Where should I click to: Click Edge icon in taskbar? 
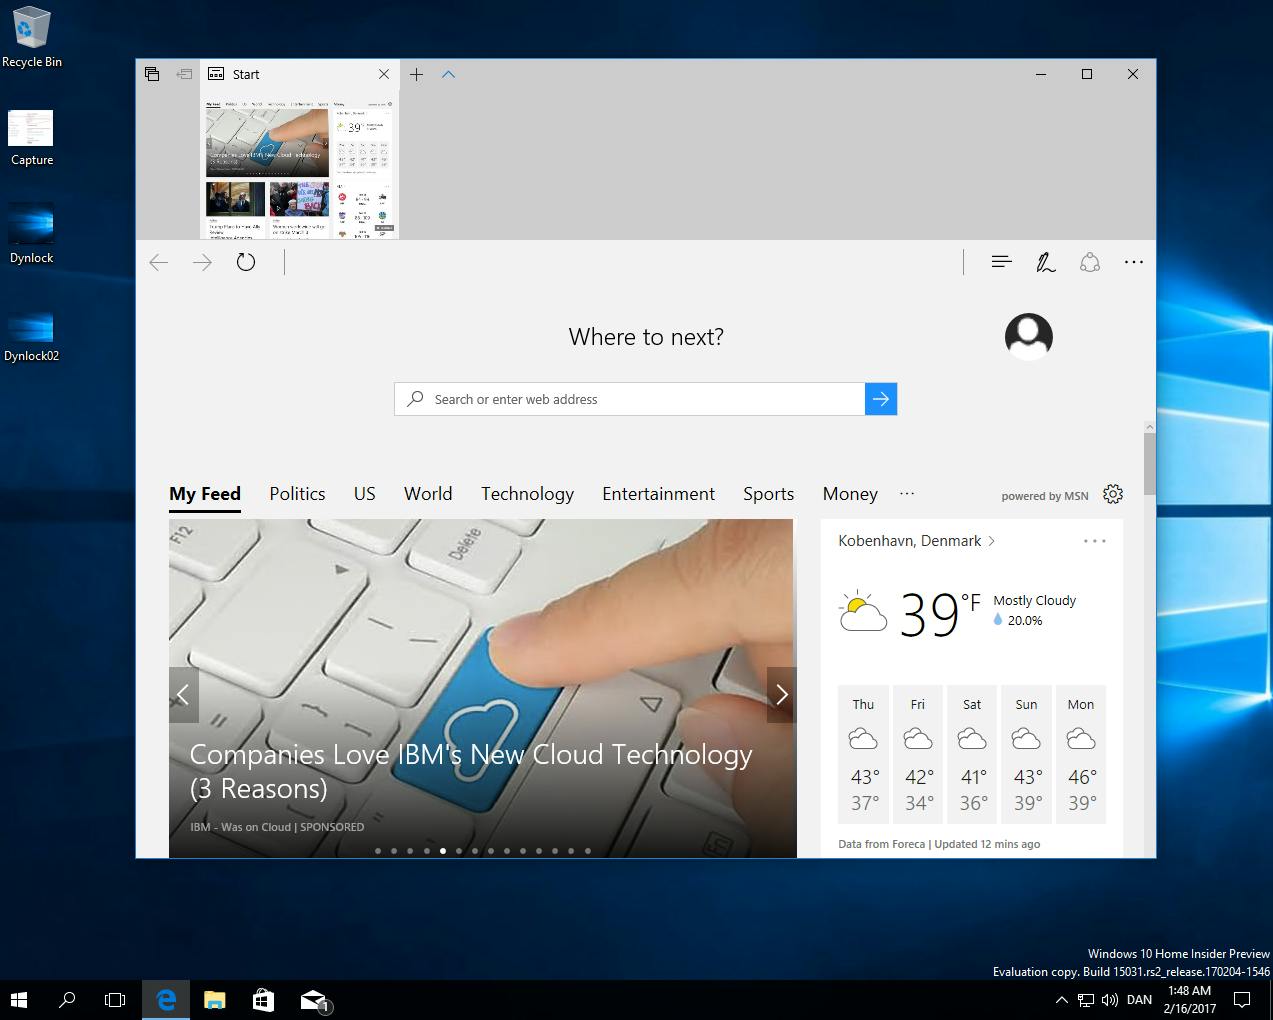166,999
